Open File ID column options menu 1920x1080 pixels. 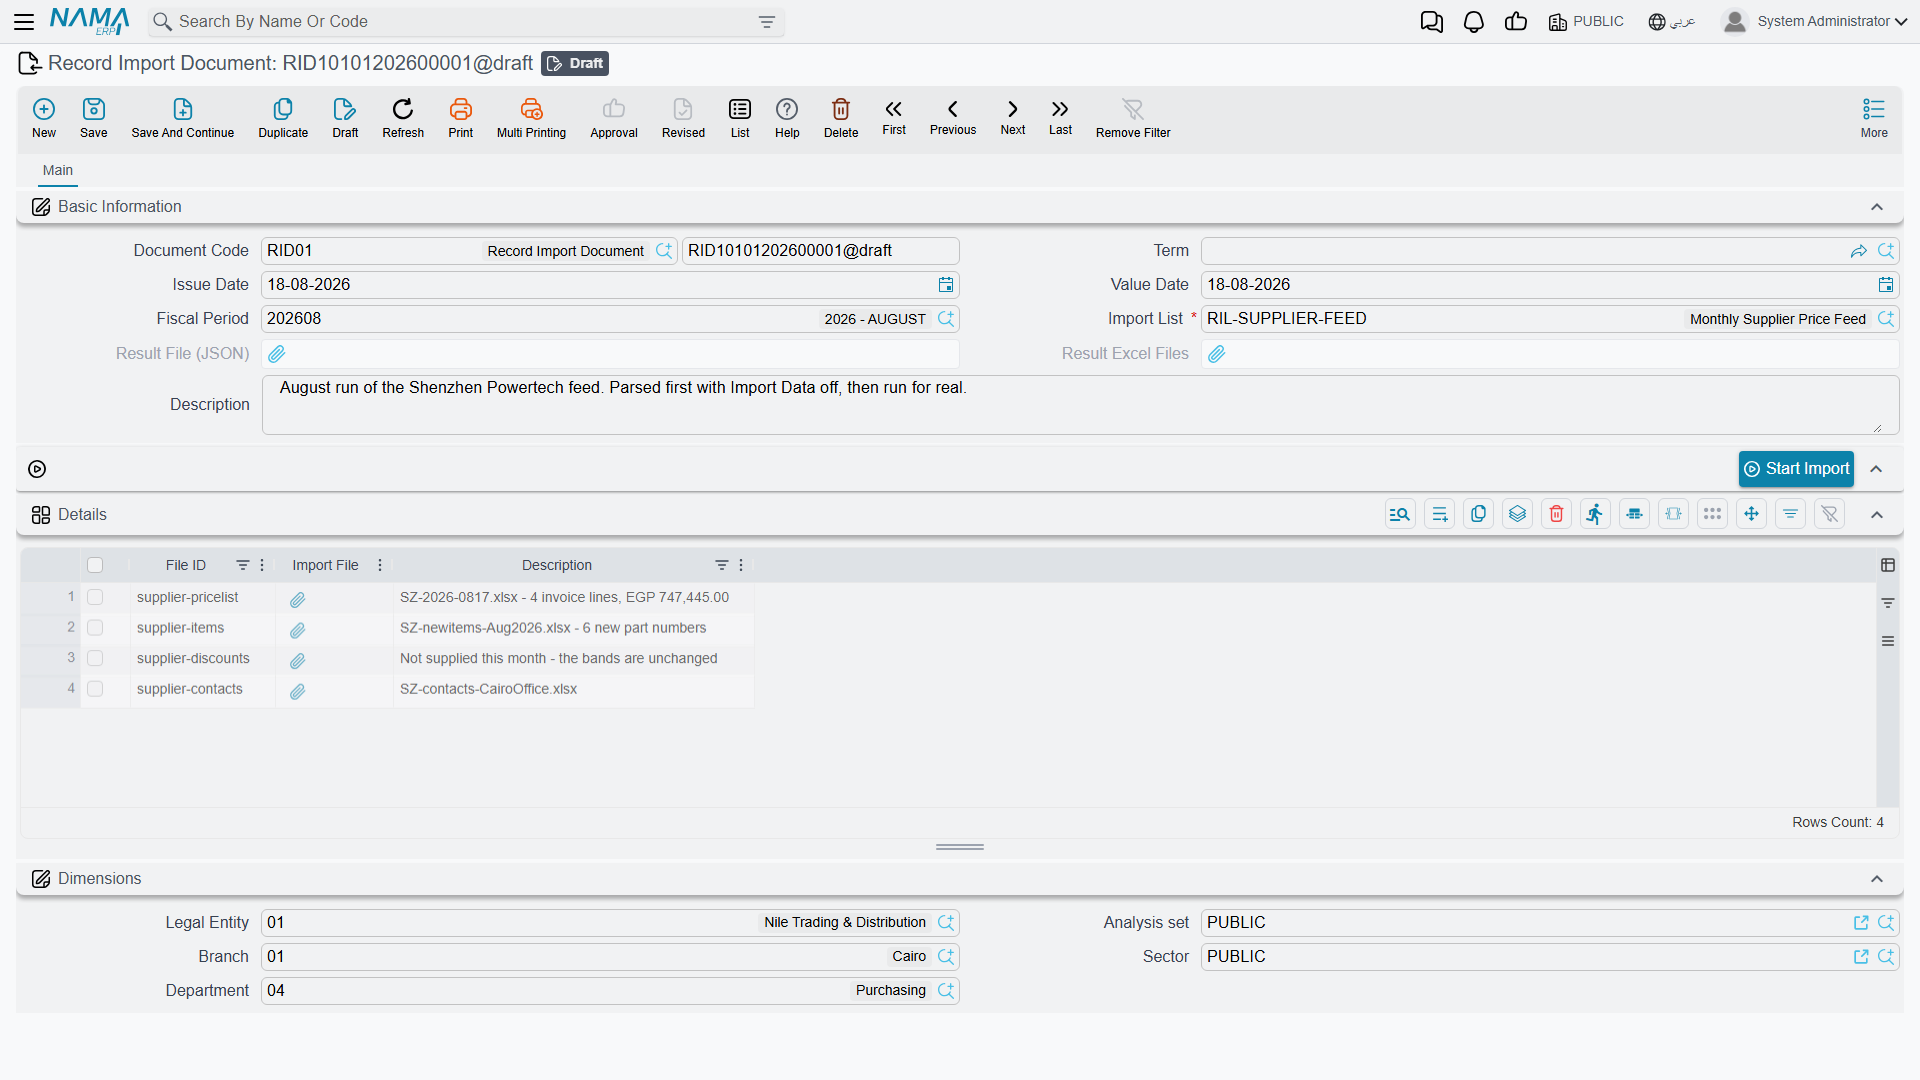click(x=262, y=565)
